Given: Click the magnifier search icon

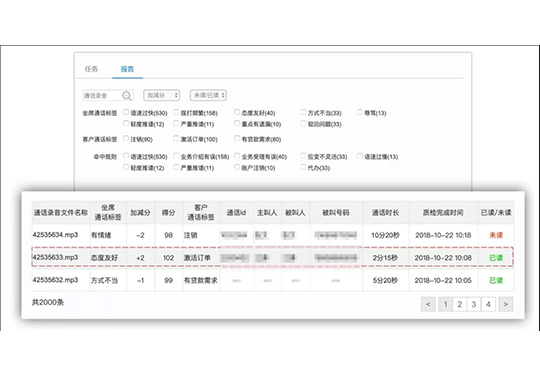Looking at the screenshot, I should (127, 95).
